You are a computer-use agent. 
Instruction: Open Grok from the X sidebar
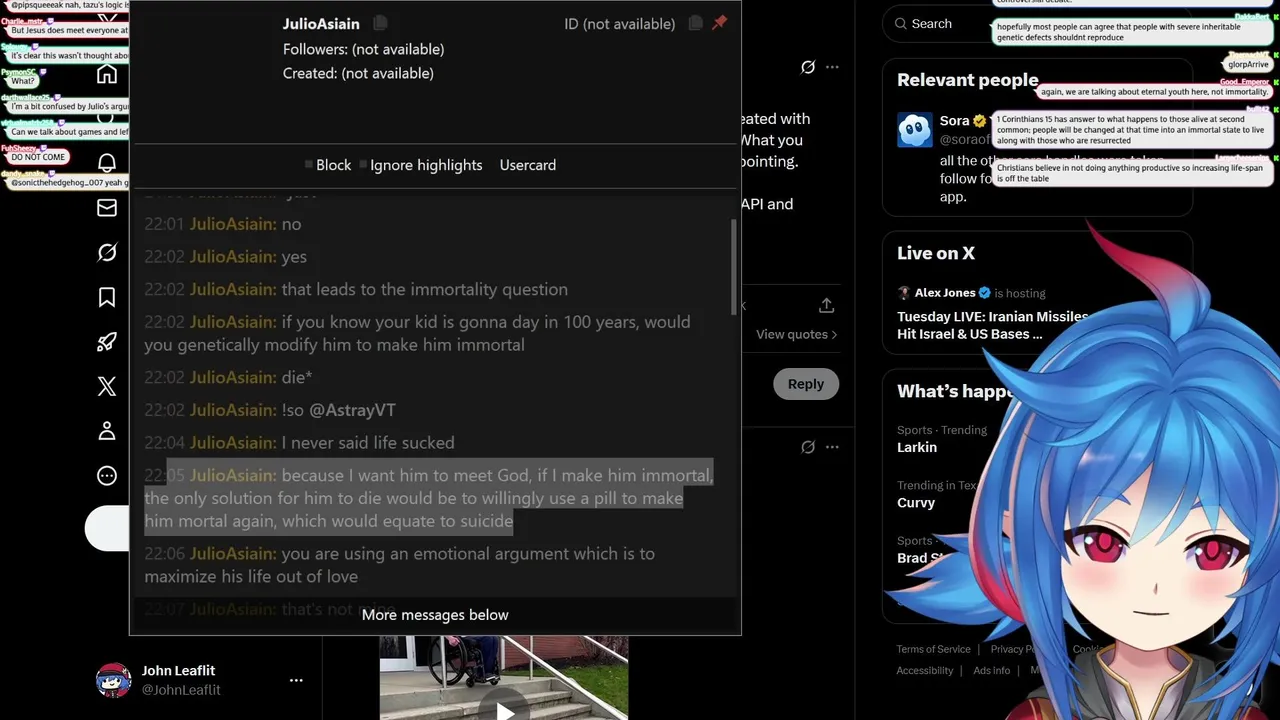(107, 253)
